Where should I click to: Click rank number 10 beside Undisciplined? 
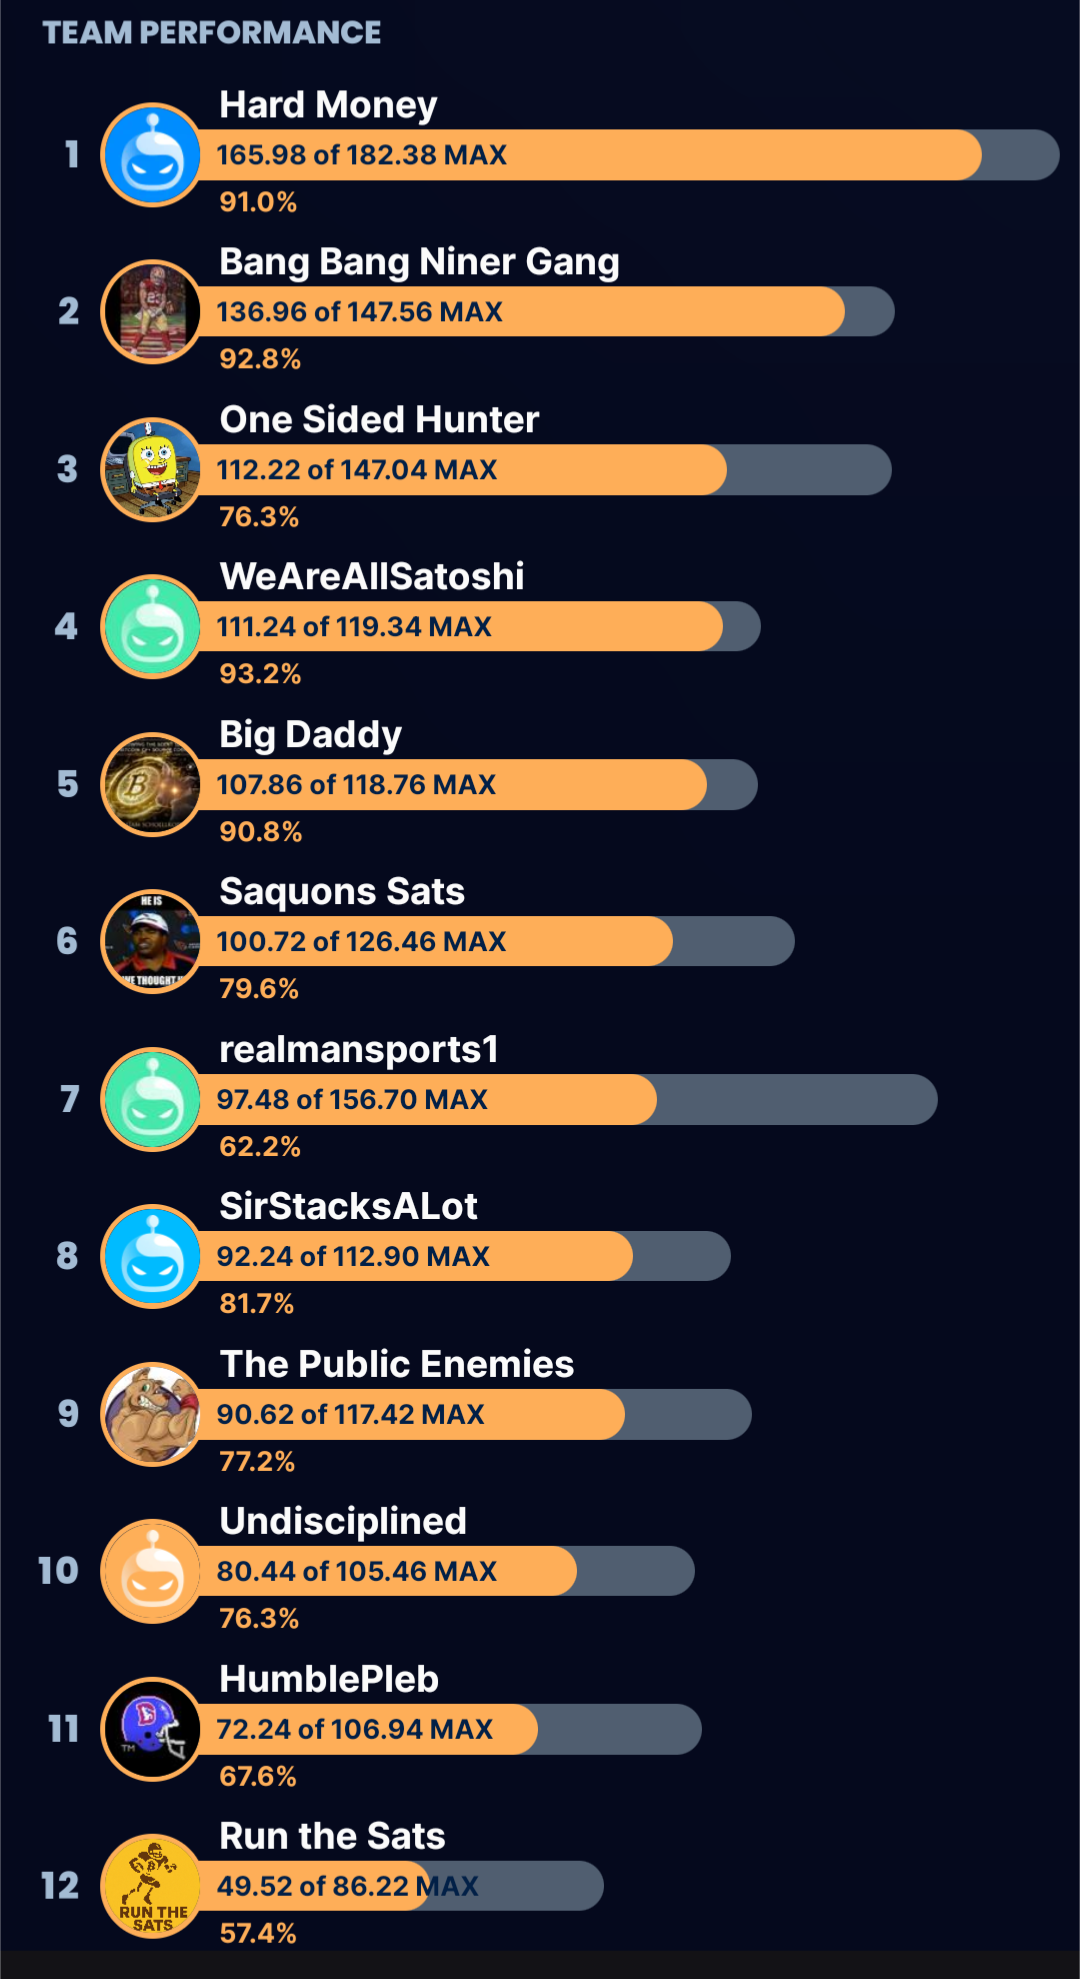(x=58, y=1571)
